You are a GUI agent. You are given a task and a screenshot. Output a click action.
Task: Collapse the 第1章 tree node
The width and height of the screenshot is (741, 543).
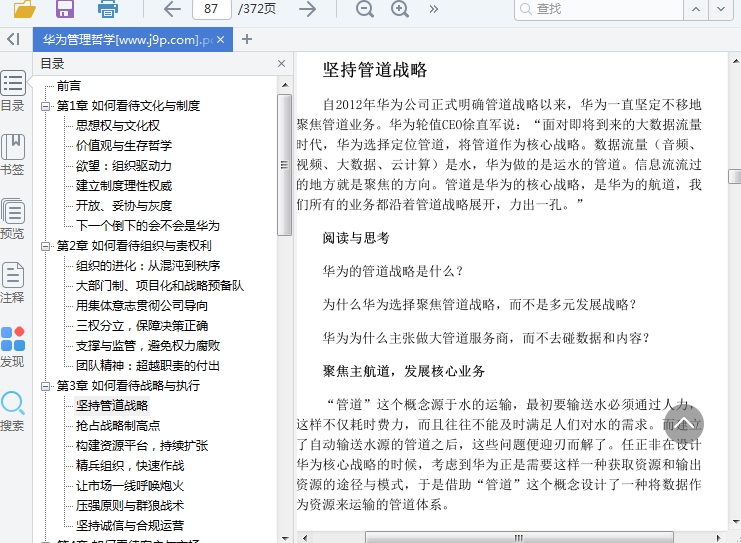pos(45,106)
